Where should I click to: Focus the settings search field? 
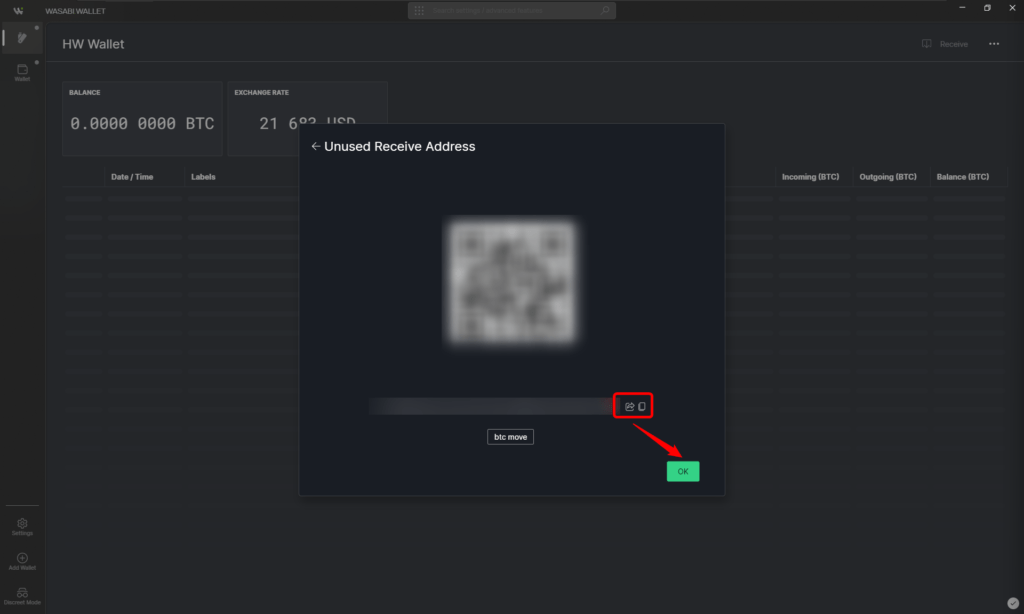[x=512, y=10]
